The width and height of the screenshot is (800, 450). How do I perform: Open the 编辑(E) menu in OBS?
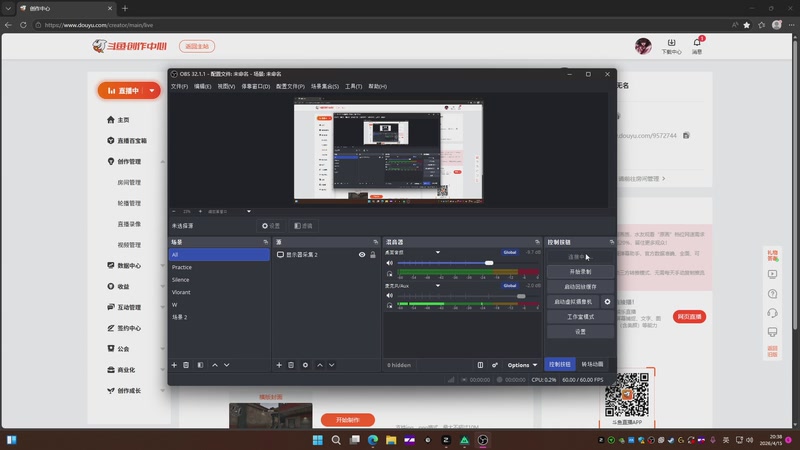click(x=203, y=86)
